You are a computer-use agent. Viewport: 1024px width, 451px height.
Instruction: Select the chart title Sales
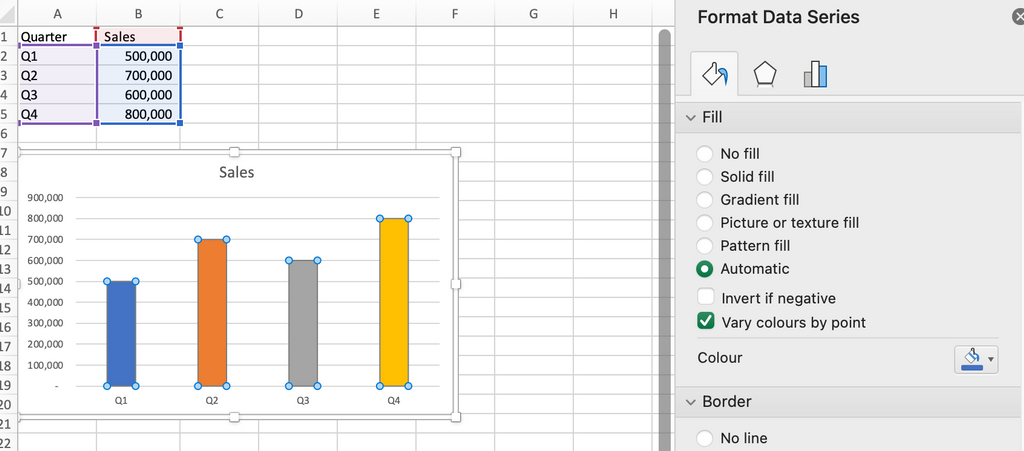tap(236, 173)
